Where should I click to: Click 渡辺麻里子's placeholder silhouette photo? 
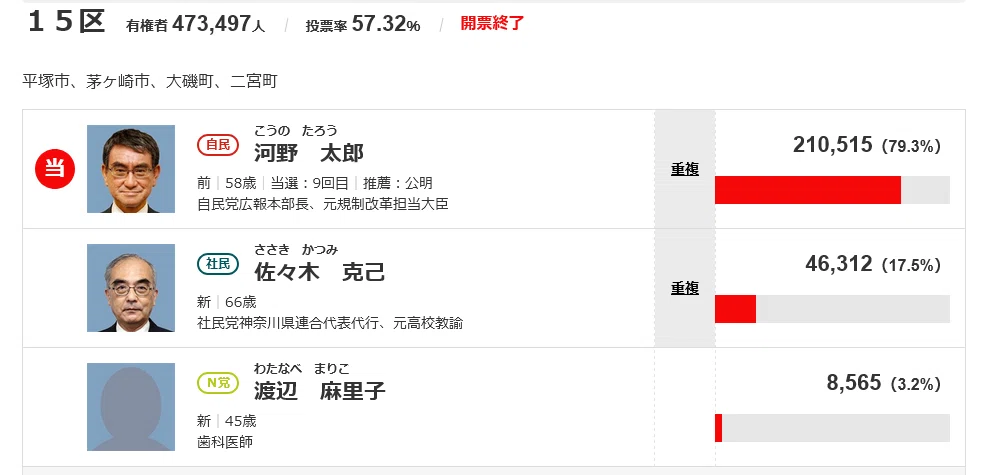pyautogui.click(x=131, y=406)
